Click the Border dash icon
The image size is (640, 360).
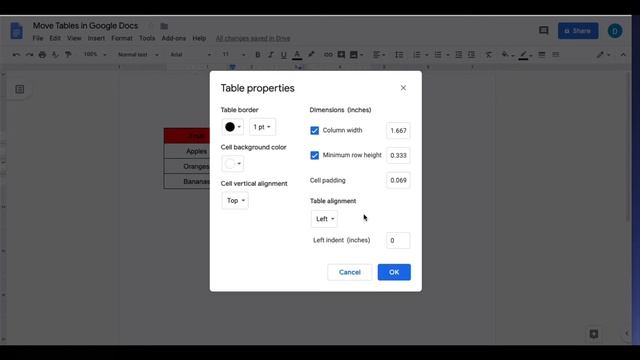click(x=556, y=54)
